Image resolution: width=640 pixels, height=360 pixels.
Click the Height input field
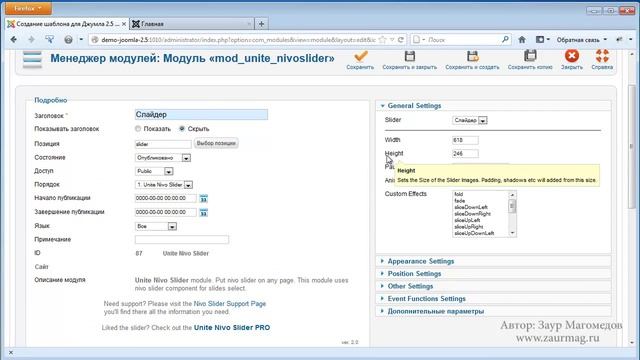point(465,154)
